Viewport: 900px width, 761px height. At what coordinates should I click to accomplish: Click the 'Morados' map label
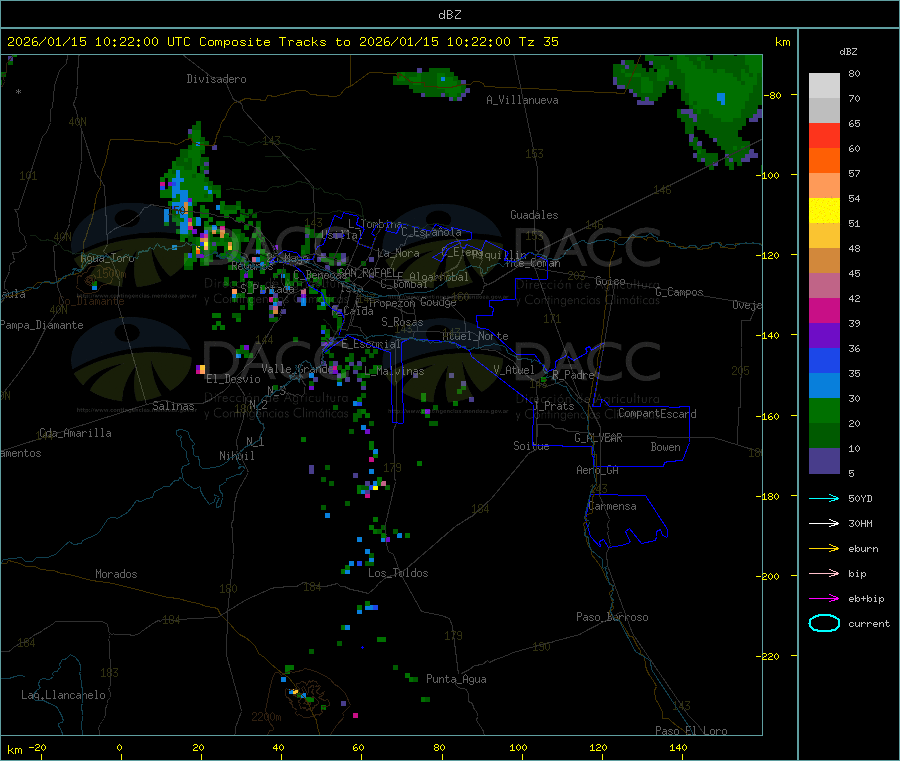116,574
